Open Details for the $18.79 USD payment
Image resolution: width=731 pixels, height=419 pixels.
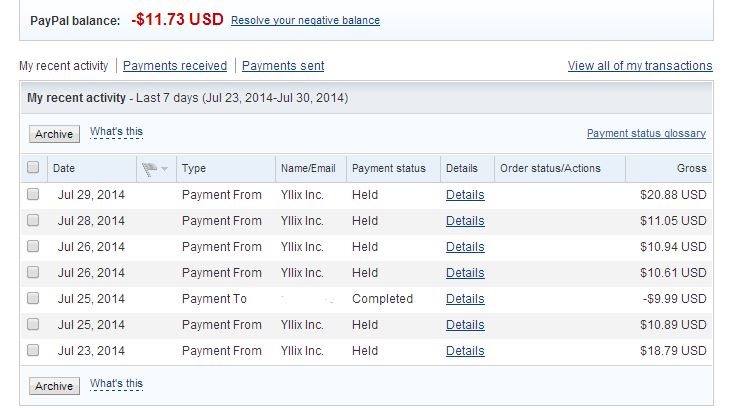click(465, 351)
